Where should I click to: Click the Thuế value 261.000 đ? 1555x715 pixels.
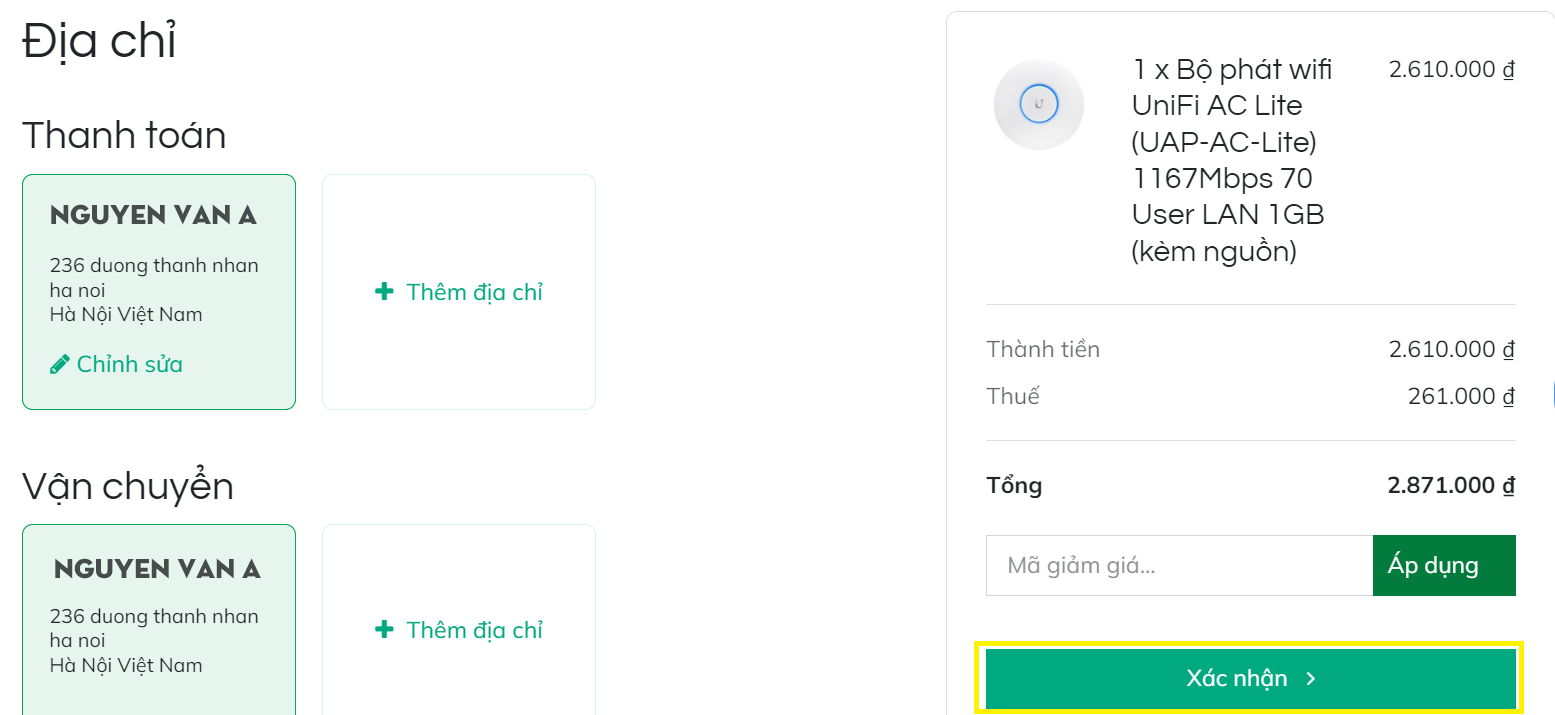point(1461,396)
